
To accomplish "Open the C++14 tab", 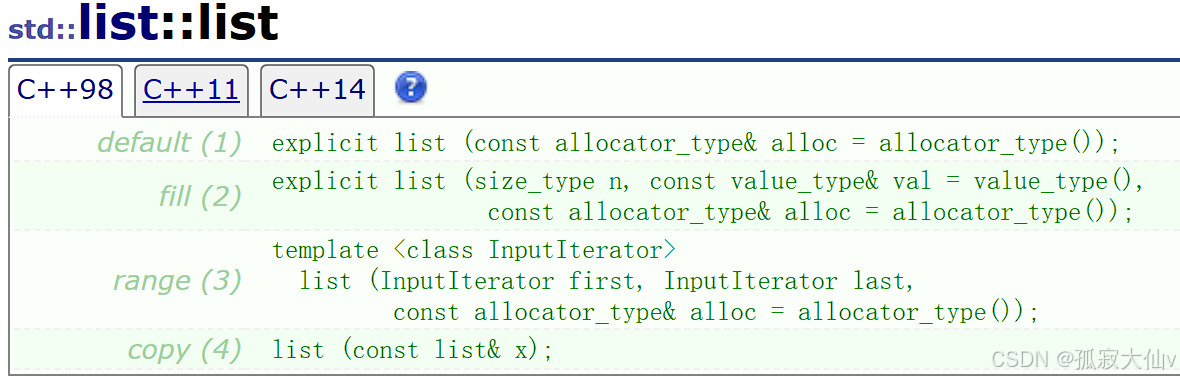I will (317, 90).
